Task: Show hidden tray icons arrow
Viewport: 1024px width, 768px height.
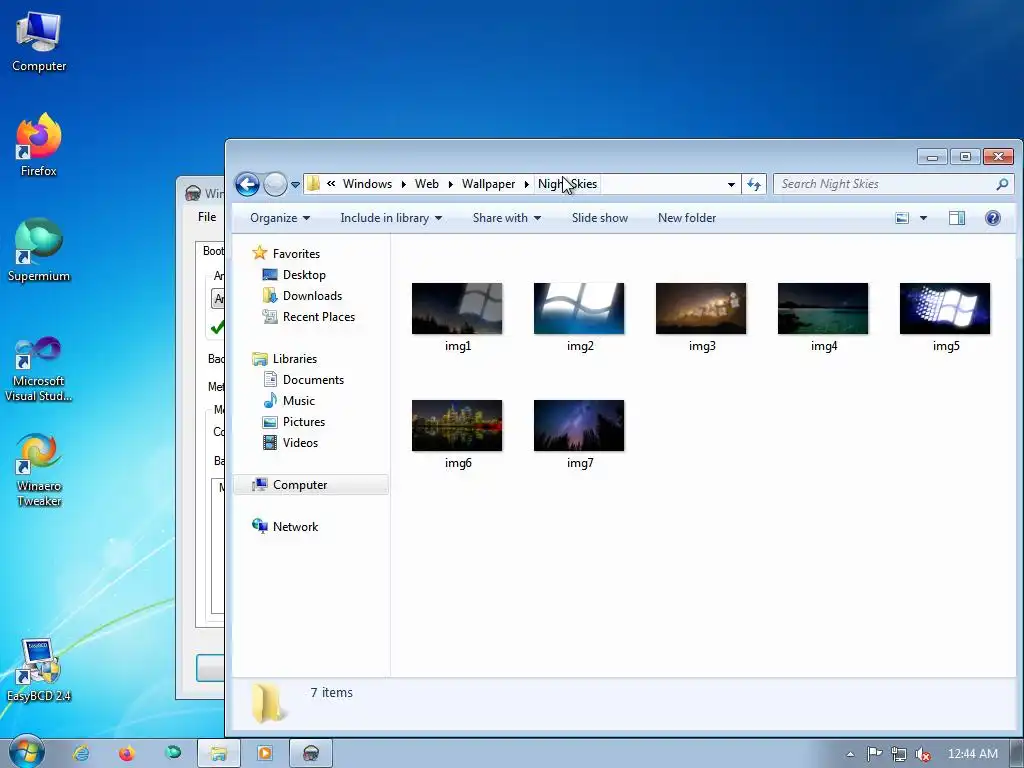Action: pos(850,754)
